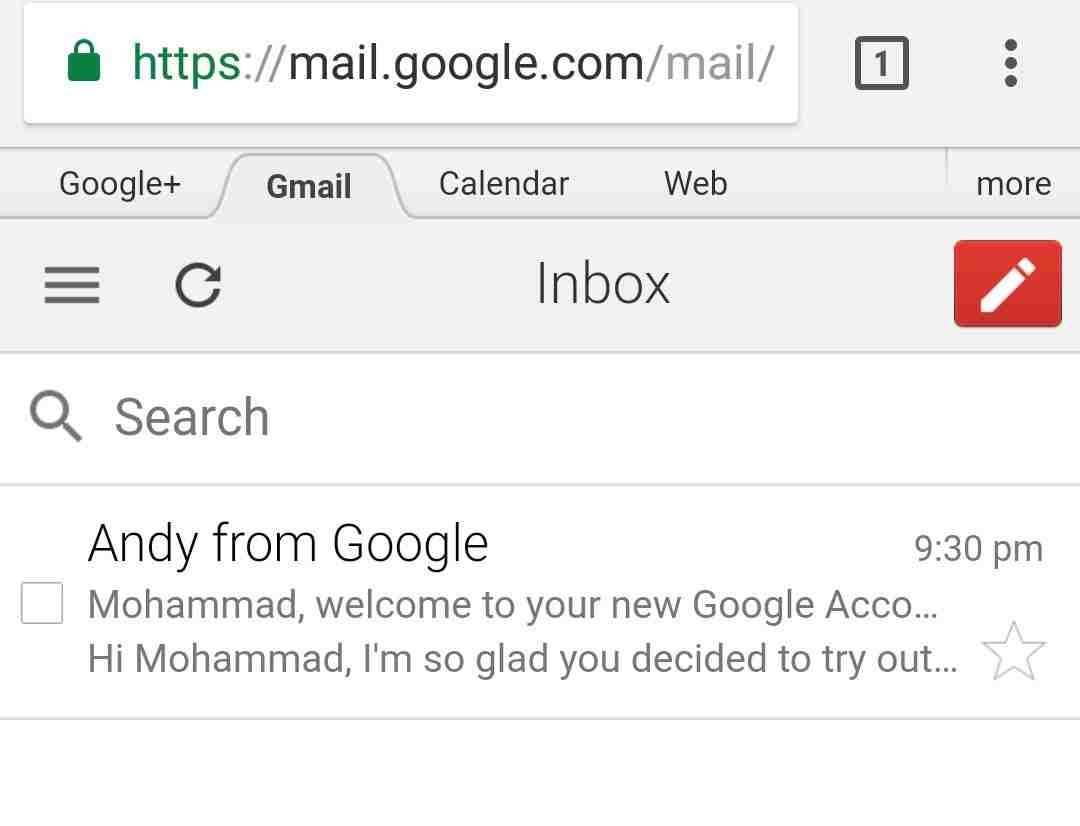Compose a new email with the red pencil button
The image size is (1080, 826).
click(1007, 284)
